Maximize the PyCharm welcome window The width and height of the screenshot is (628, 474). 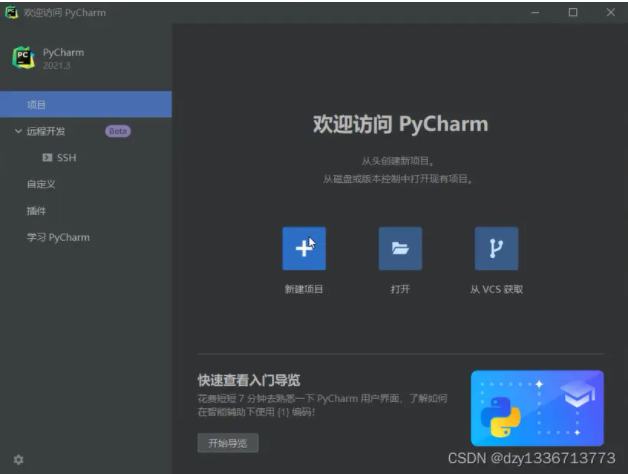(x=573, y=12)
